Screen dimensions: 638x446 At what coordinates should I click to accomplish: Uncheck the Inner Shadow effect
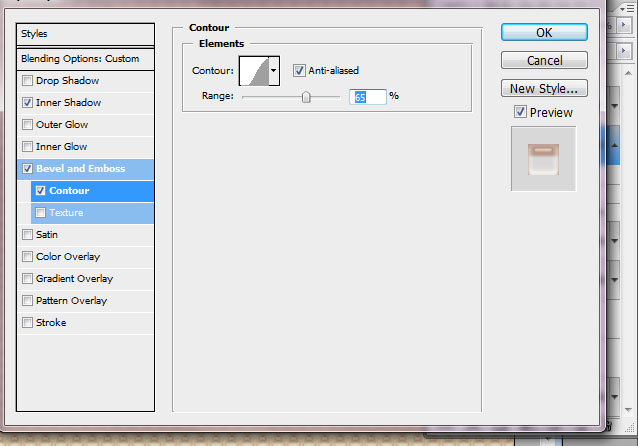28,103
